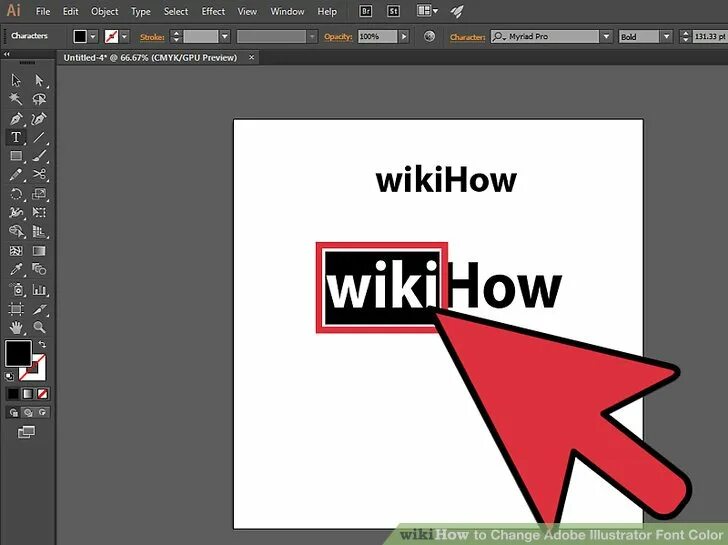
Task: Select the Pencil tool
Action: (16, 175)
